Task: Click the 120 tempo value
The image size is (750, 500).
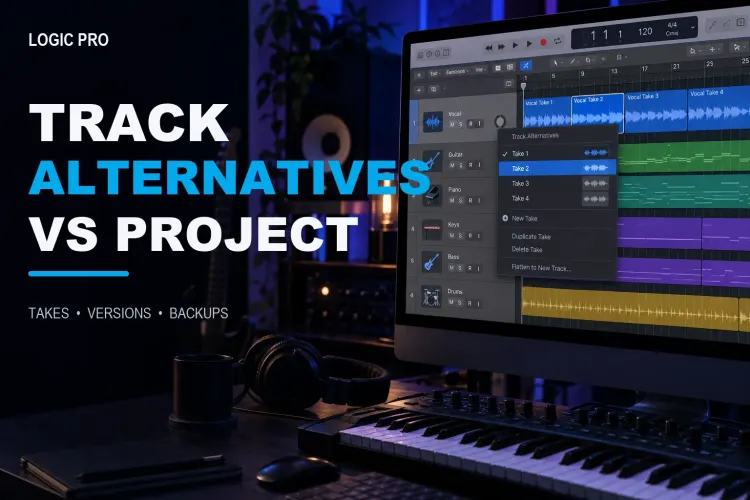Action: pyautogui.click(x=645, y=32)
